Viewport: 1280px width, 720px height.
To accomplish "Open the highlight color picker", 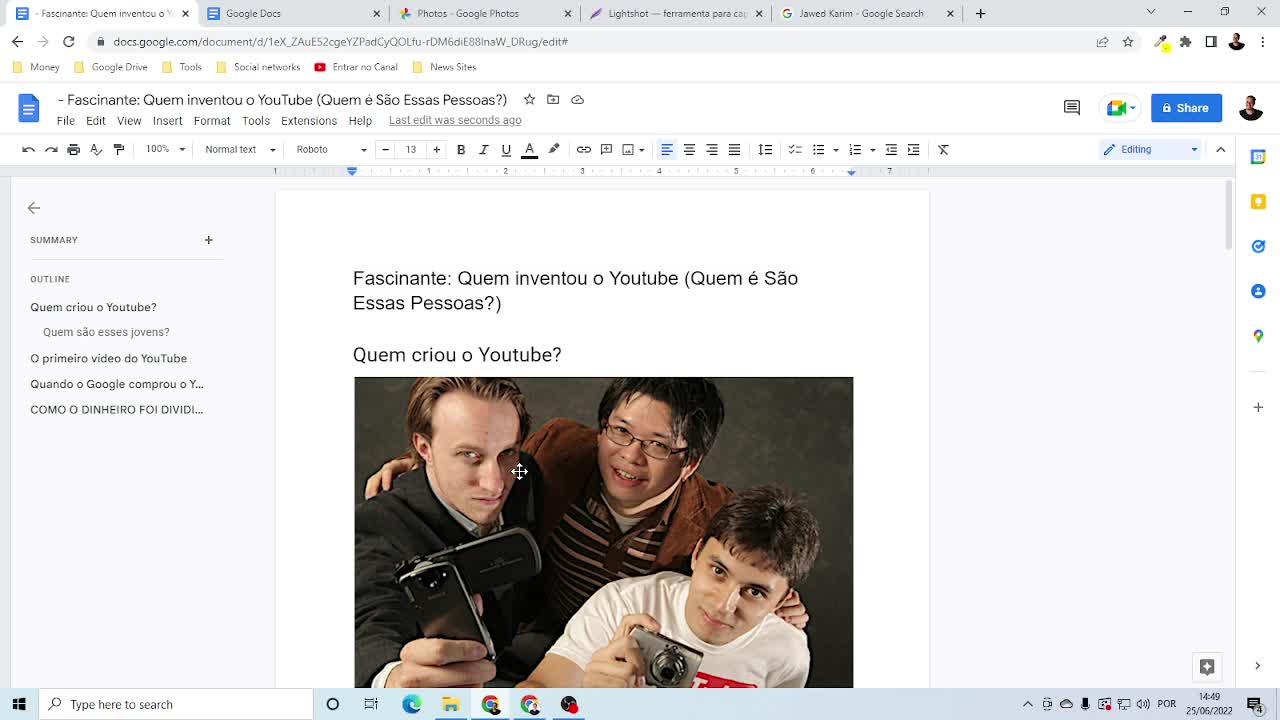I will click(554, 149).
